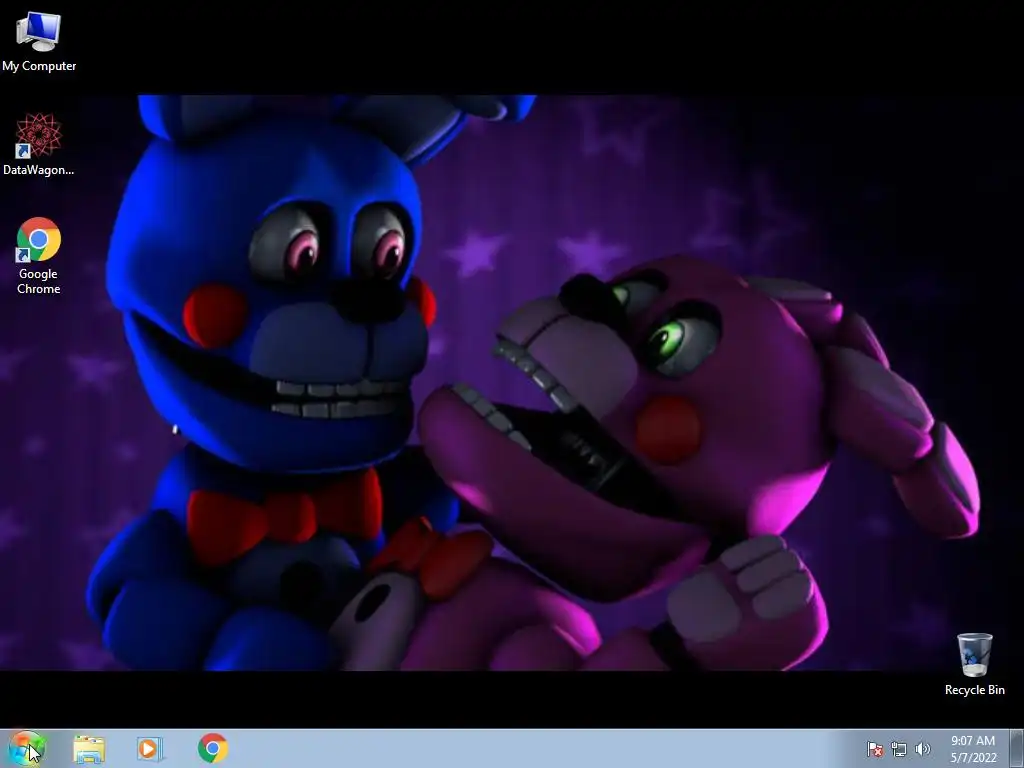The width and height of the screenshot is (1024, 768).
Task: Select the Google Chrome desktop shortcut
Action: [x=39, y=256]
